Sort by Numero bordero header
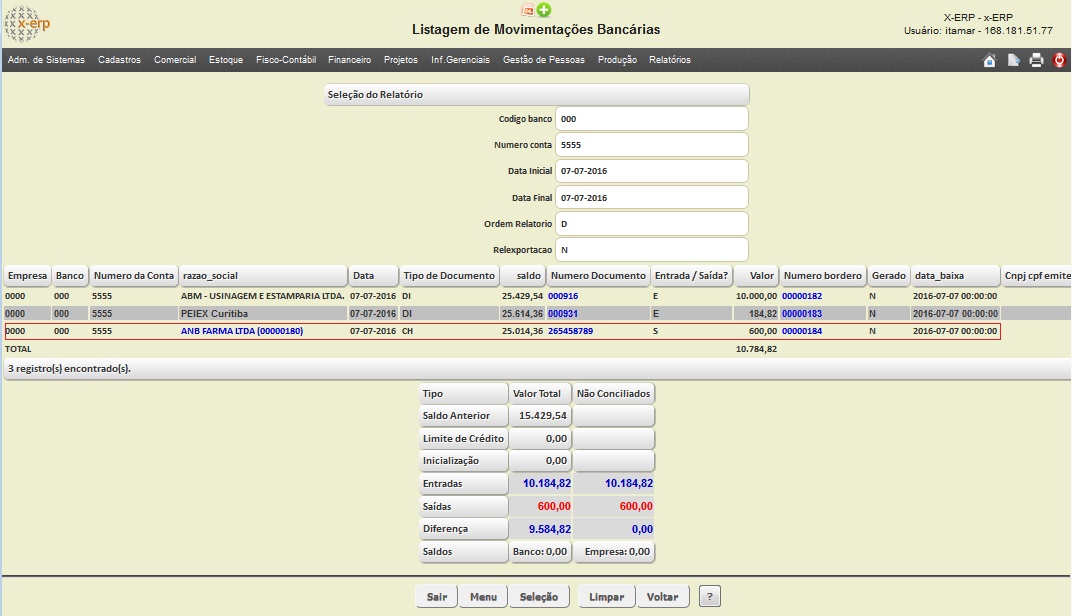 click(822, 276)
